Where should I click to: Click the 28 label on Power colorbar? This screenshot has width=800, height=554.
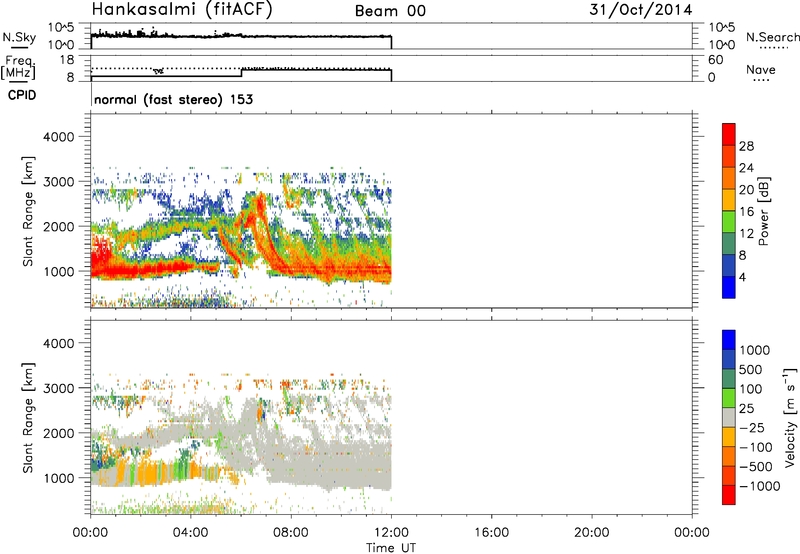pos(746,146)
